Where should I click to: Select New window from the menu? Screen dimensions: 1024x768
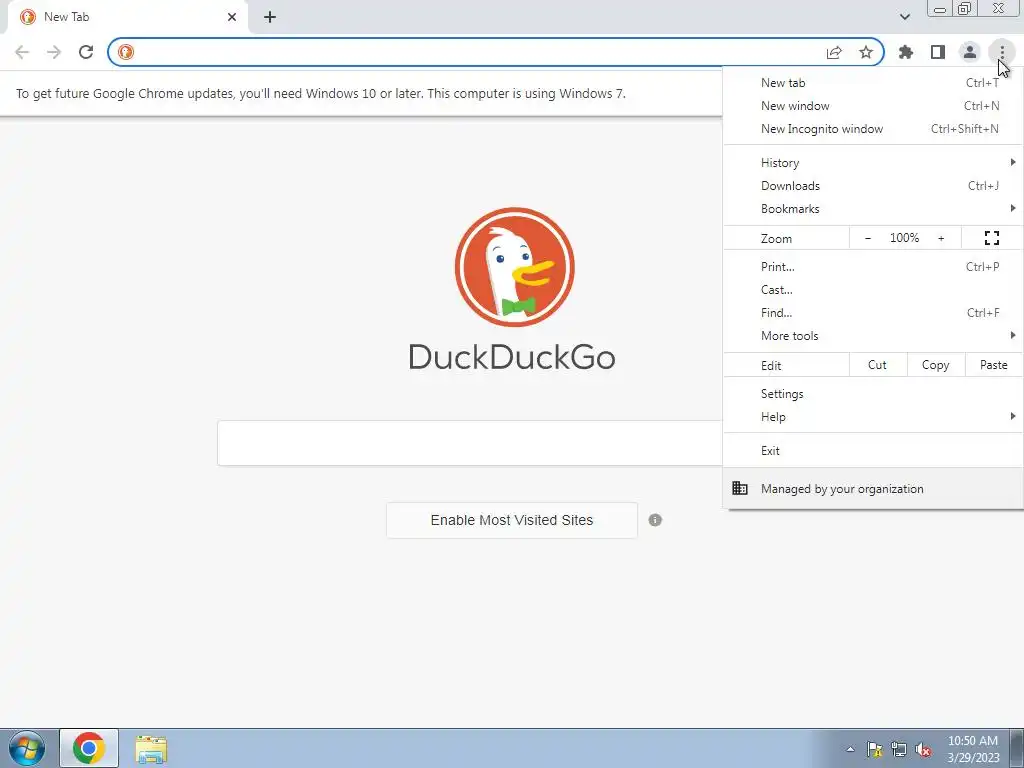click(x=873, y=106)
